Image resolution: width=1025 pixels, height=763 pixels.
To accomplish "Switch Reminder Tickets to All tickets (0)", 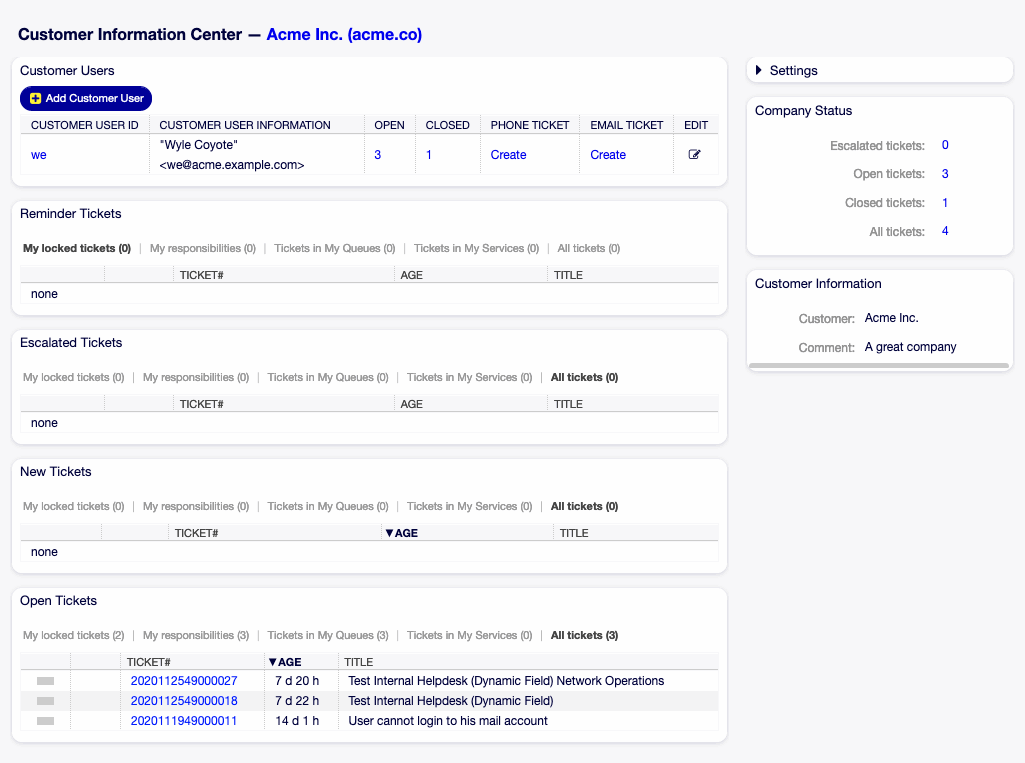I will [588, 248].
